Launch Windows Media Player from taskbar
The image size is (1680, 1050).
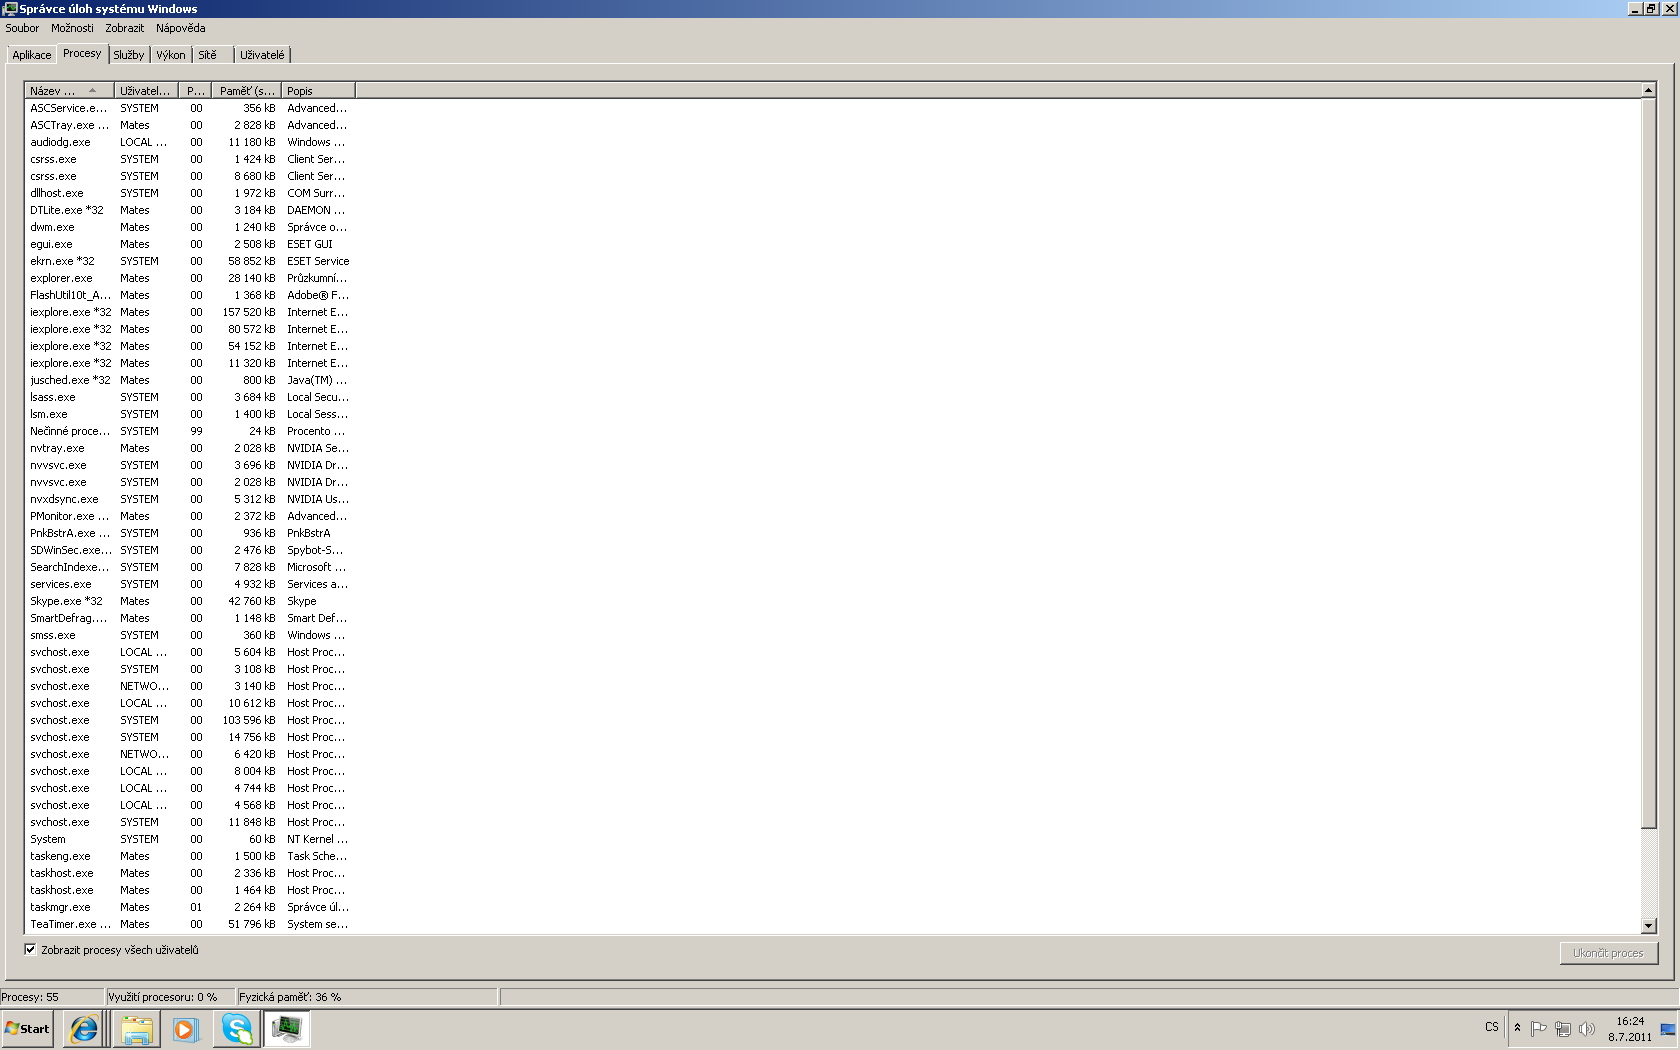(x=185, y=1028)
